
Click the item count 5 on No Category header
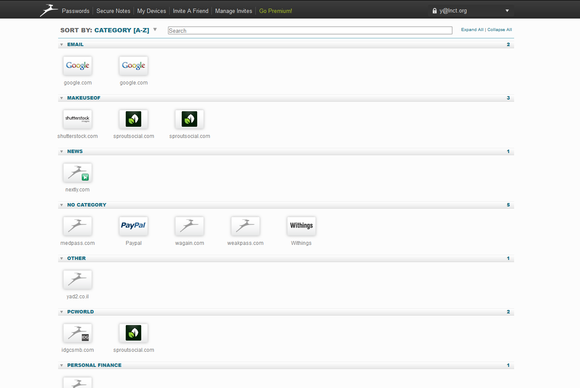pos(508,205)
